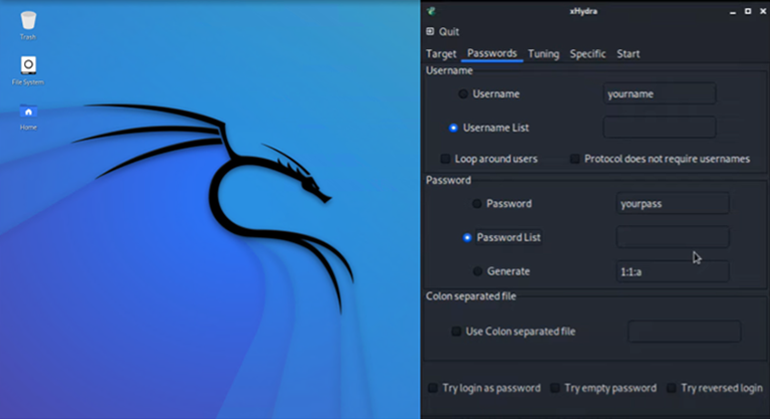Enable Use Colon separated file checkbox

(x=456, y=332)
